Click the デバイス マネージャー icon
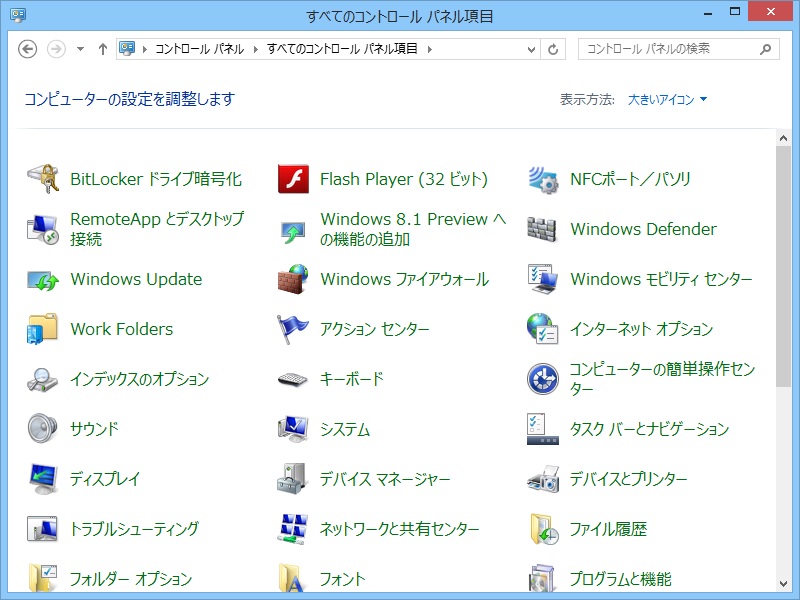Image resolution: width=800 pixels, height=600 pixels. coord(293,480)
